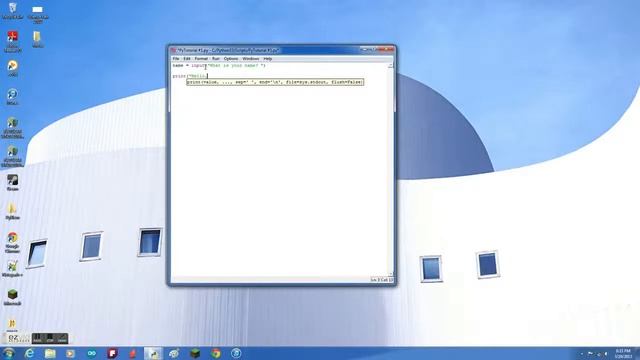This screenshot has height=360, width=640.
Task: Open File Explorer from the taskbar
Action: pyautogui.click(x=50, y=353)
